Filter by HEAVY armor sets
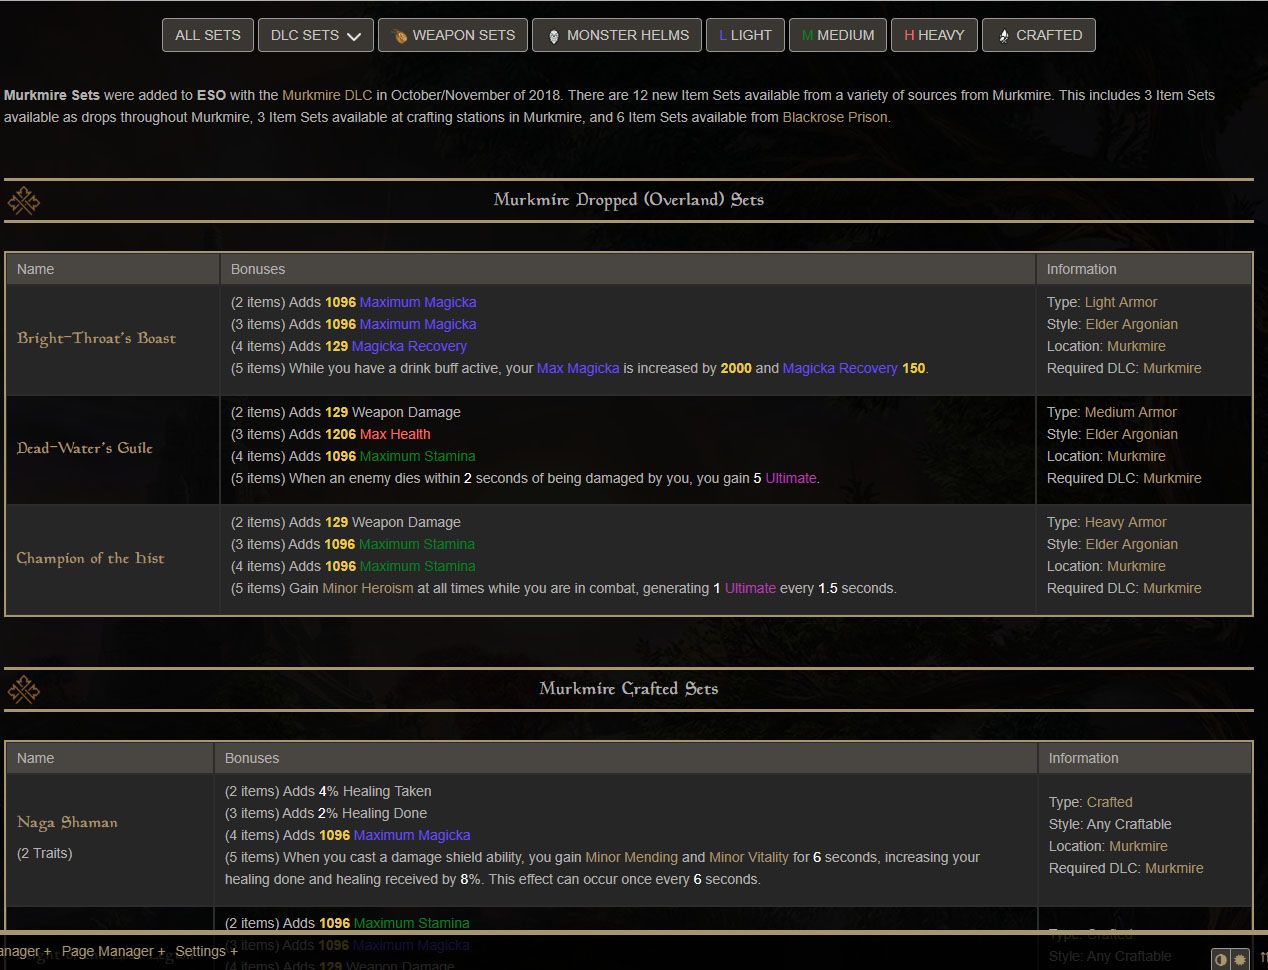This screenshot has width=1268, height=970. [x=934, y=35]
